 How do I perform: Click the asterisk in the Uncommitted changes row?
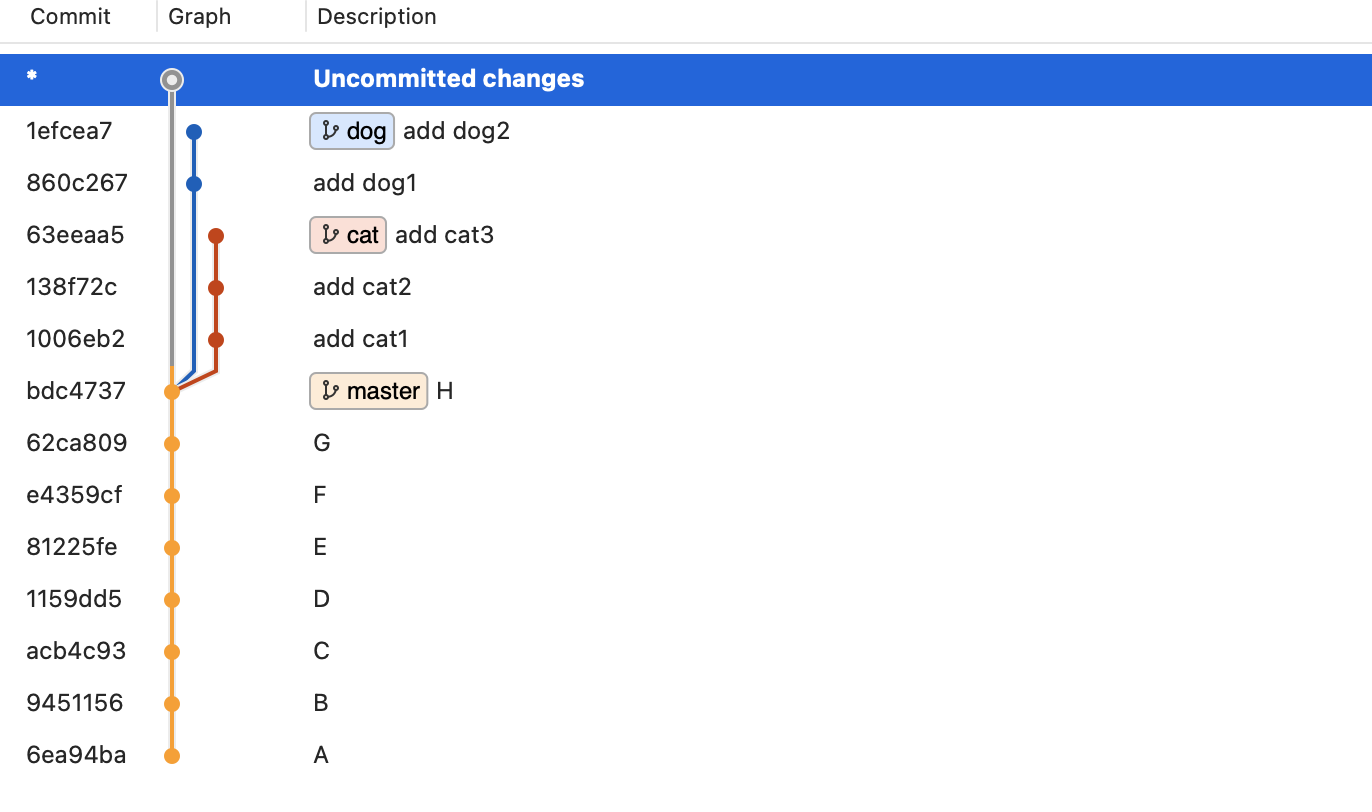coord(32,77)
